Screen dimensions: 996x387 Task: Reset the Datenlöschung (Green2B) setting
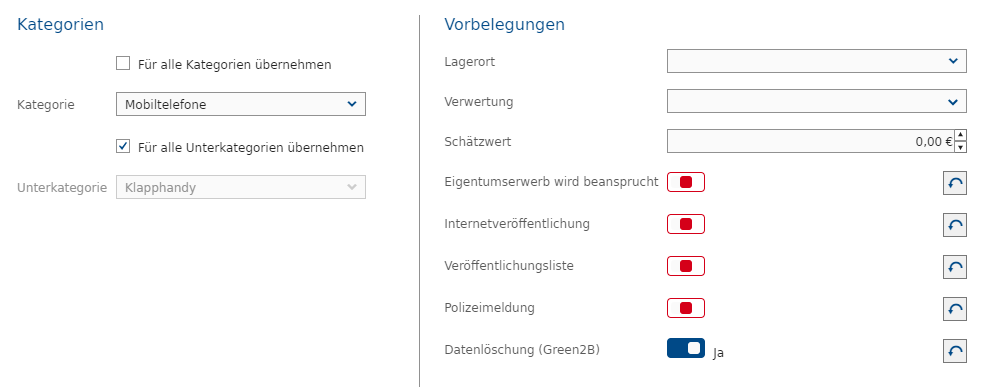tap(955, 351)
